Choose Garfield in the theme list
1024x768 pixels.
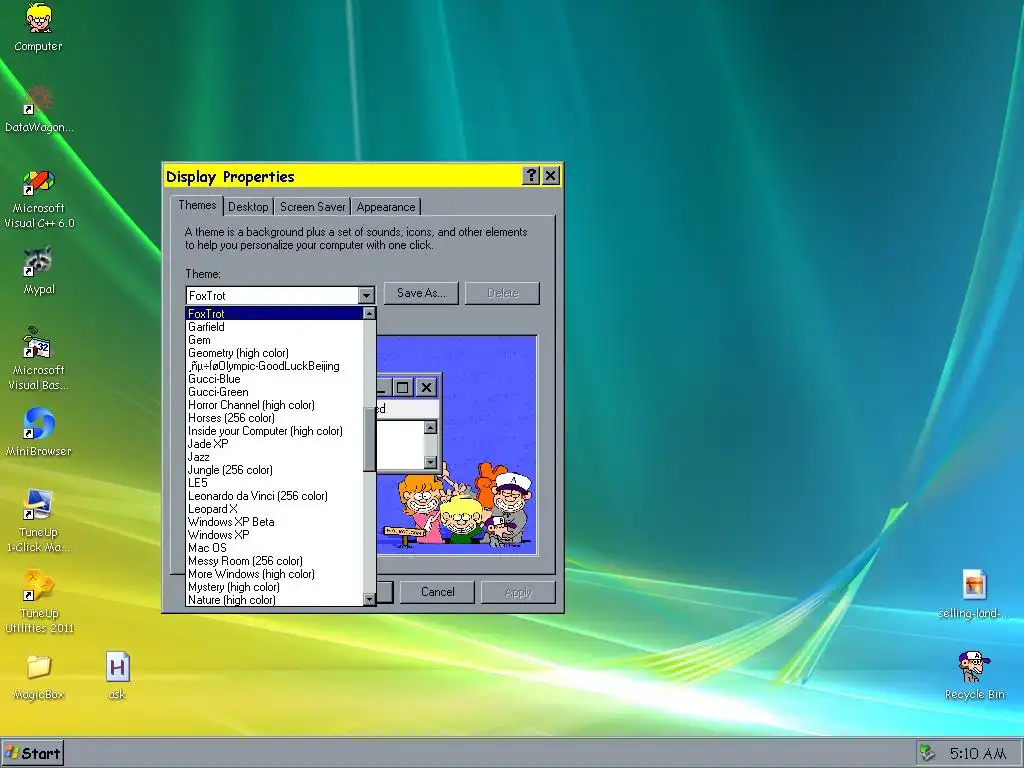click(274, 327)
